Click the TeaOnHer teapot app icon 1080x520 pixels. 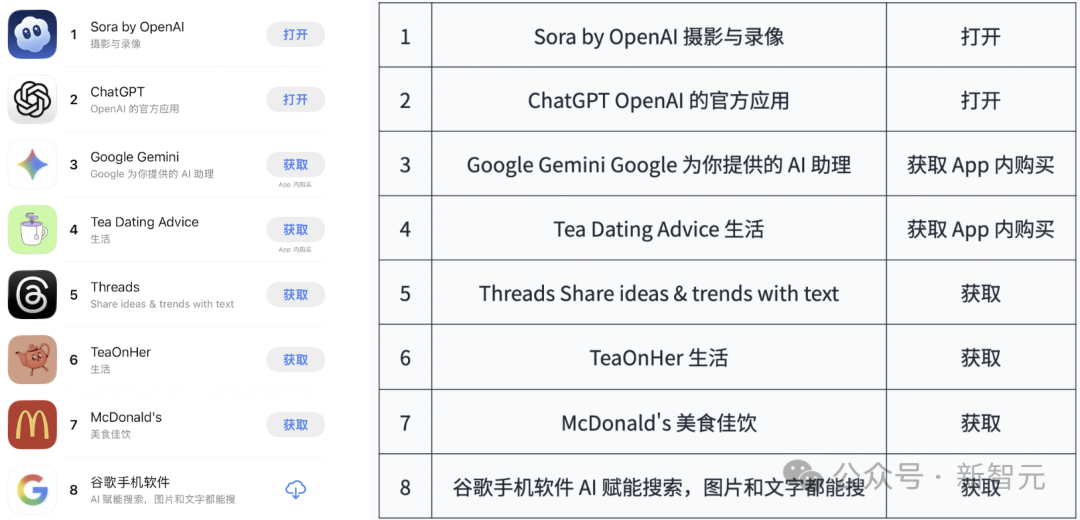click(33, 360)
